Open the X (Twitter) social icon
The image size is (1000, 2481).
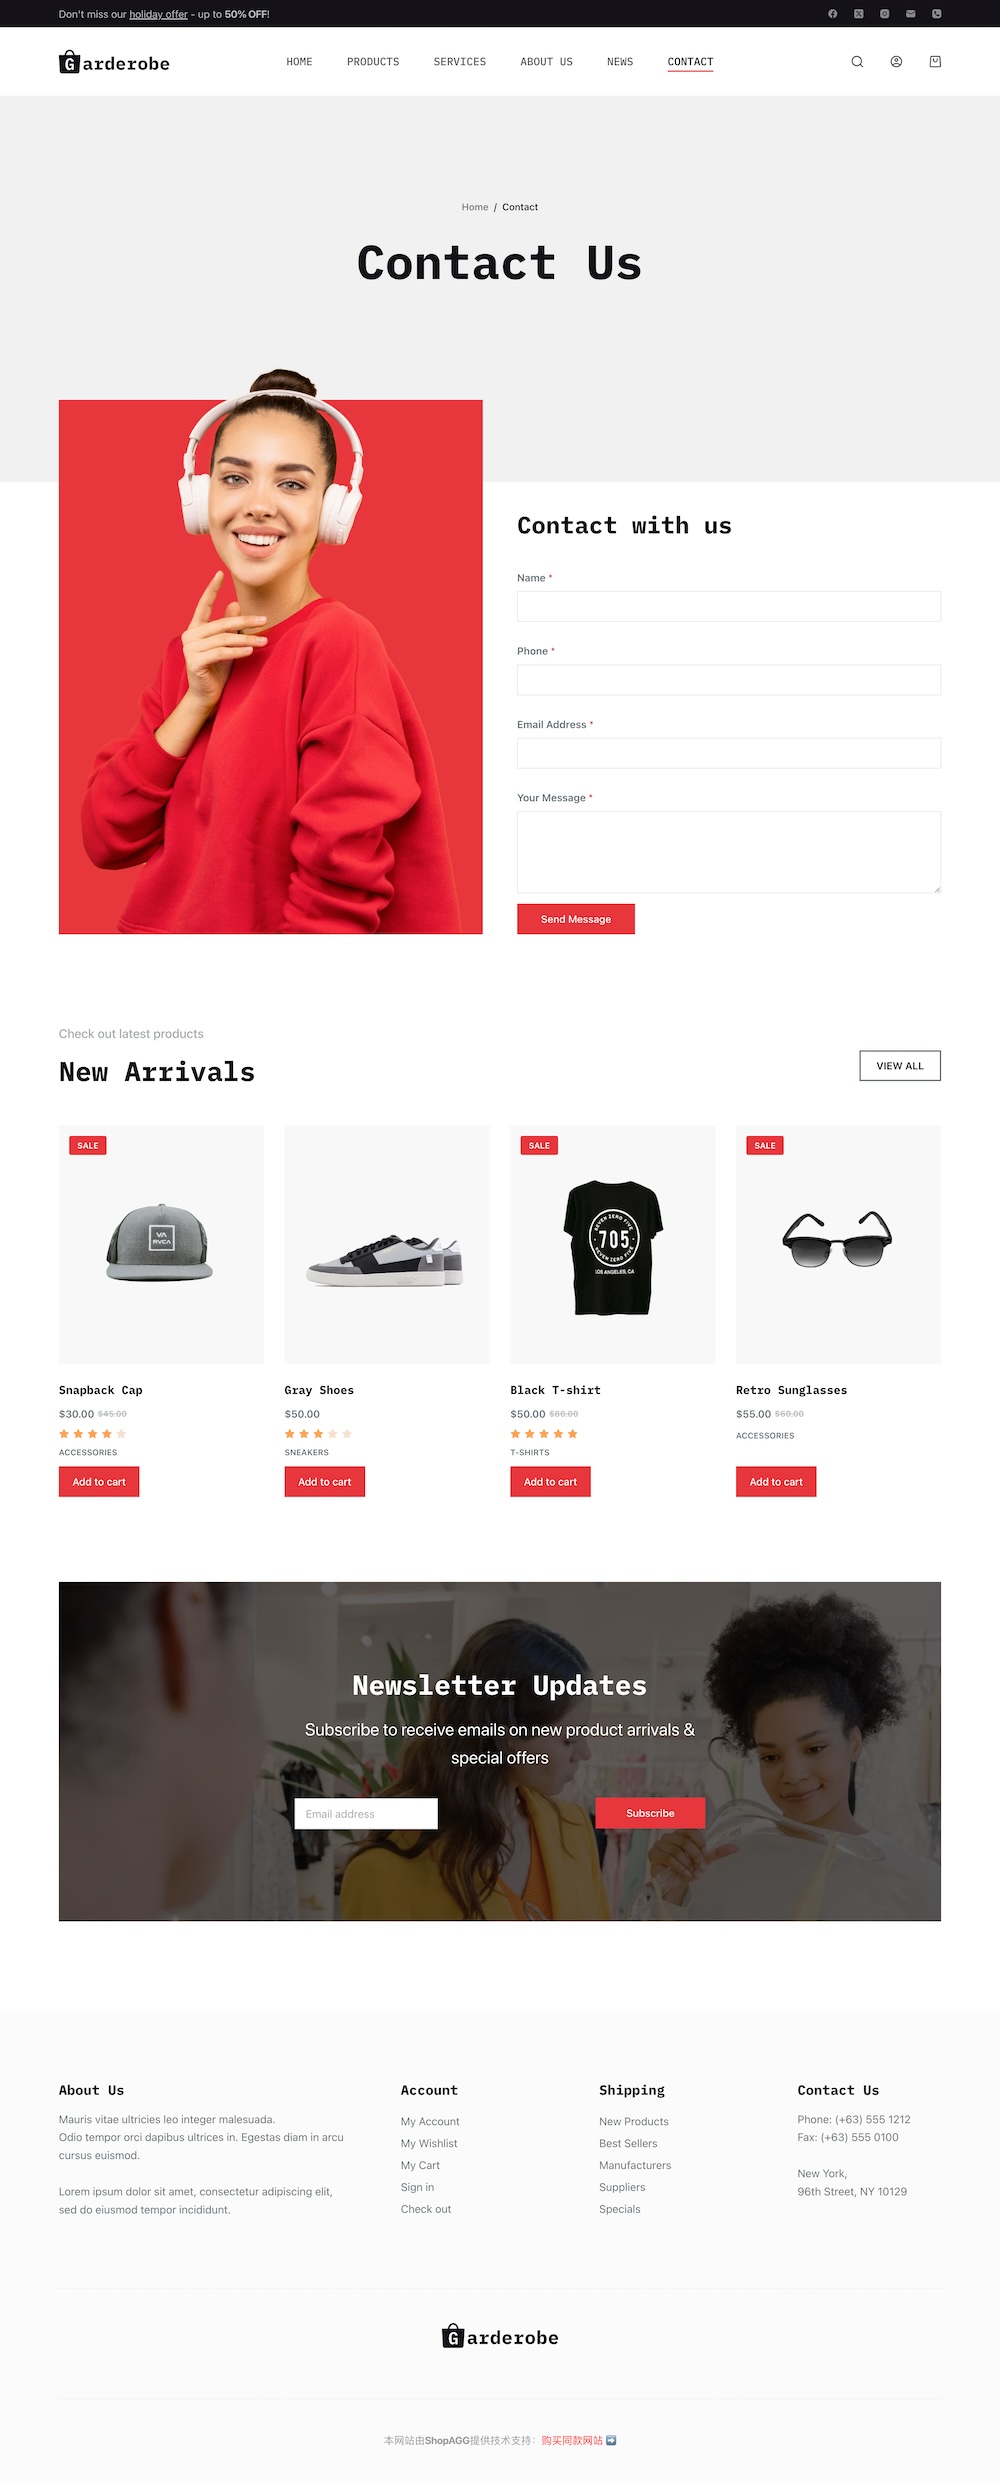point(858,14)
